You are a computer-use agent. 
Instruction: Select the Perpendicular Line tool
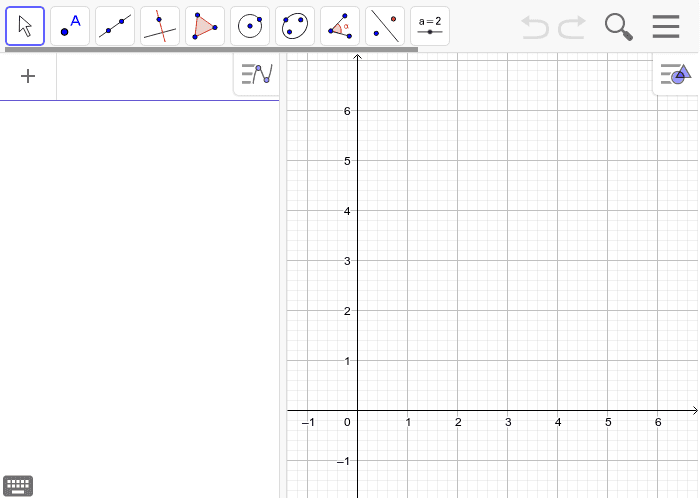click(x=160, y=26)
